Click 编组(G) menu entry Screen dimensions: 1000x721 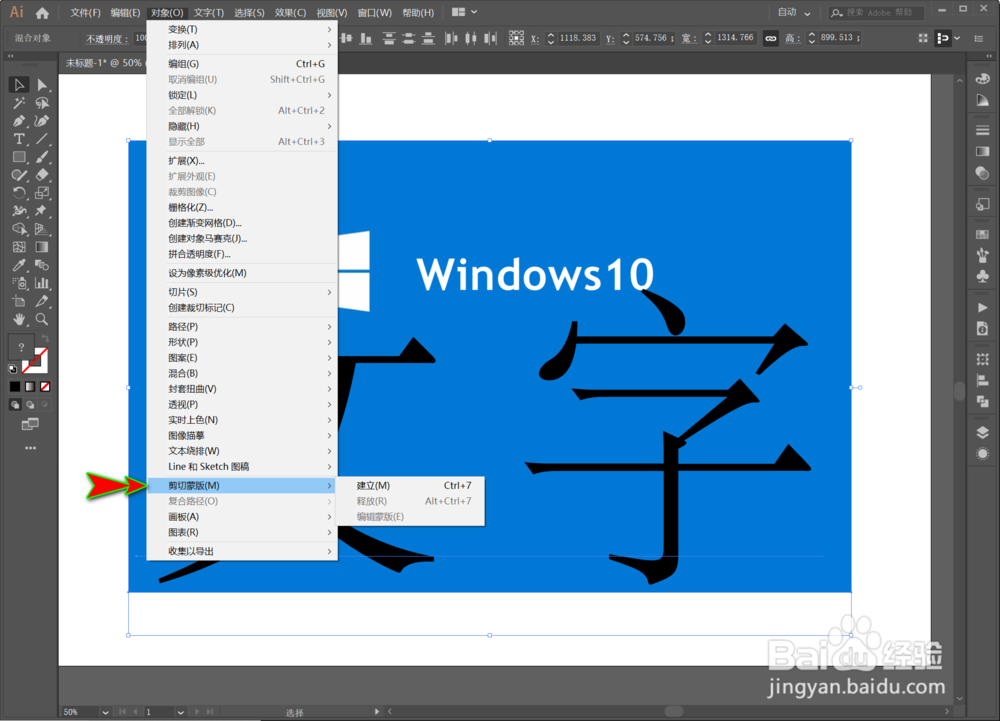pos(242,64)
